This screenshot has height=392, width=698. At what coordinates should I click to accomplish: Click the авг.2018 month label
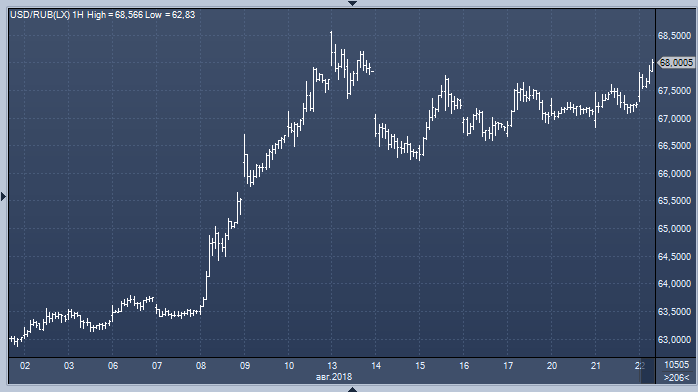click(334, 377)
